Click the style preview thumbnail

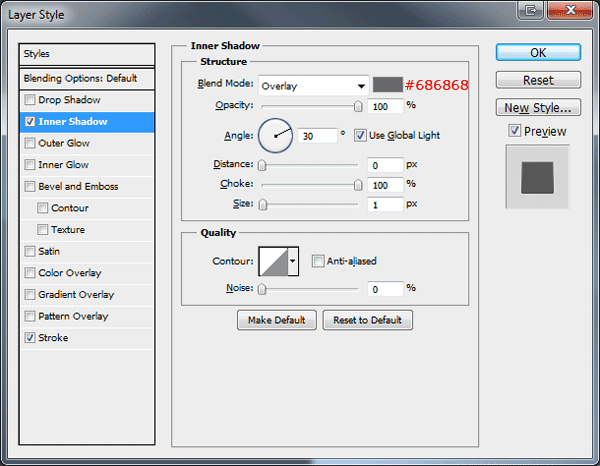(x=537, y=177)
